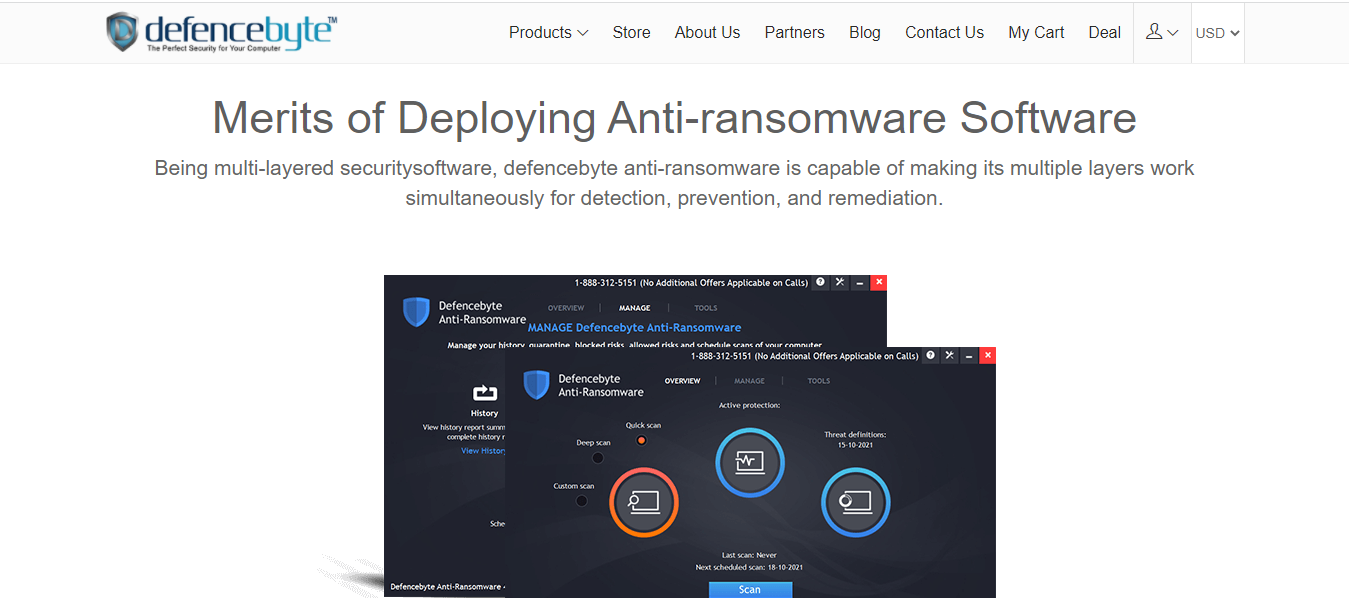Minimize the back Manage window

[x=859, y=283]
